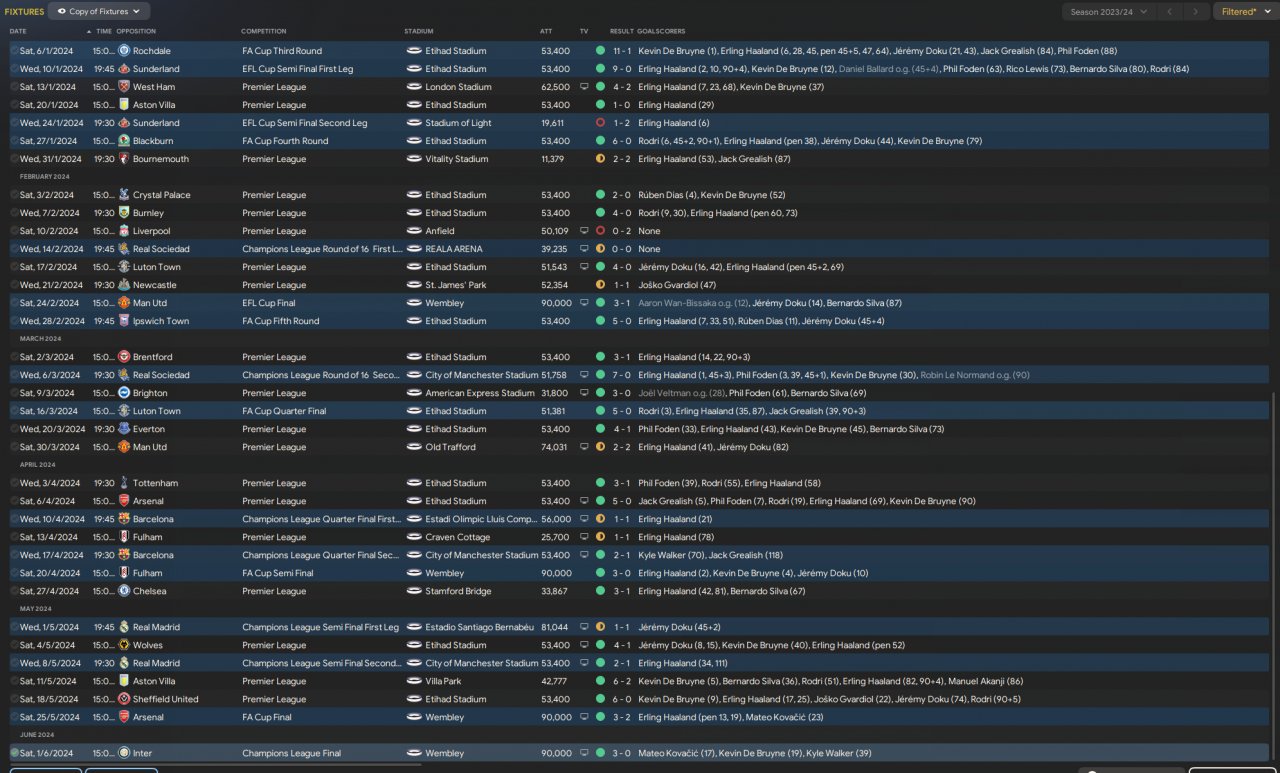Click the stadium icon beside Stamford Bridge
This screenshot has height=773, width=1280.
click(x=414, y=591)
